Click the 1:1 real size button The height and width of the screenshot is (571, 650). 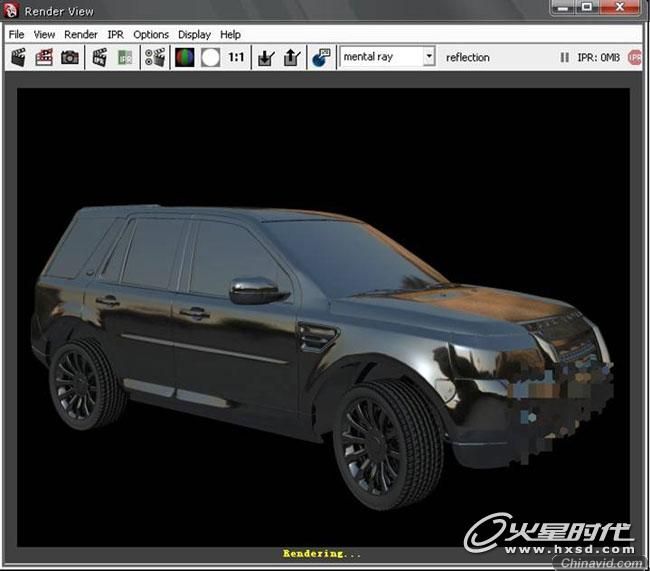[x=236, y=57]
